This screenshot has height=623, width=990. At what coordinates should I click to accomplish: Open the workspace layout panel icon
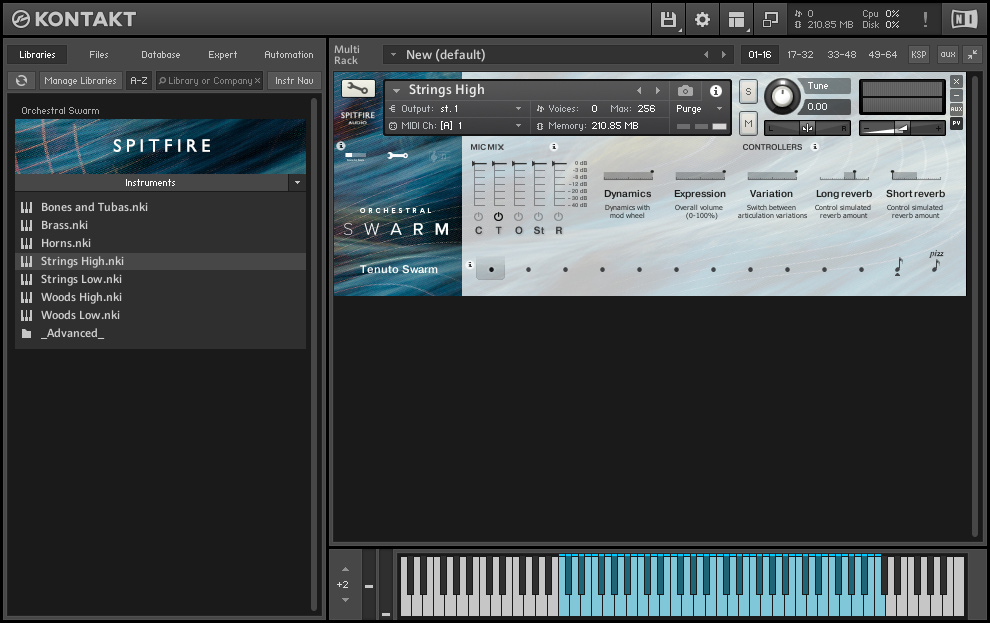tap(736, 19)
